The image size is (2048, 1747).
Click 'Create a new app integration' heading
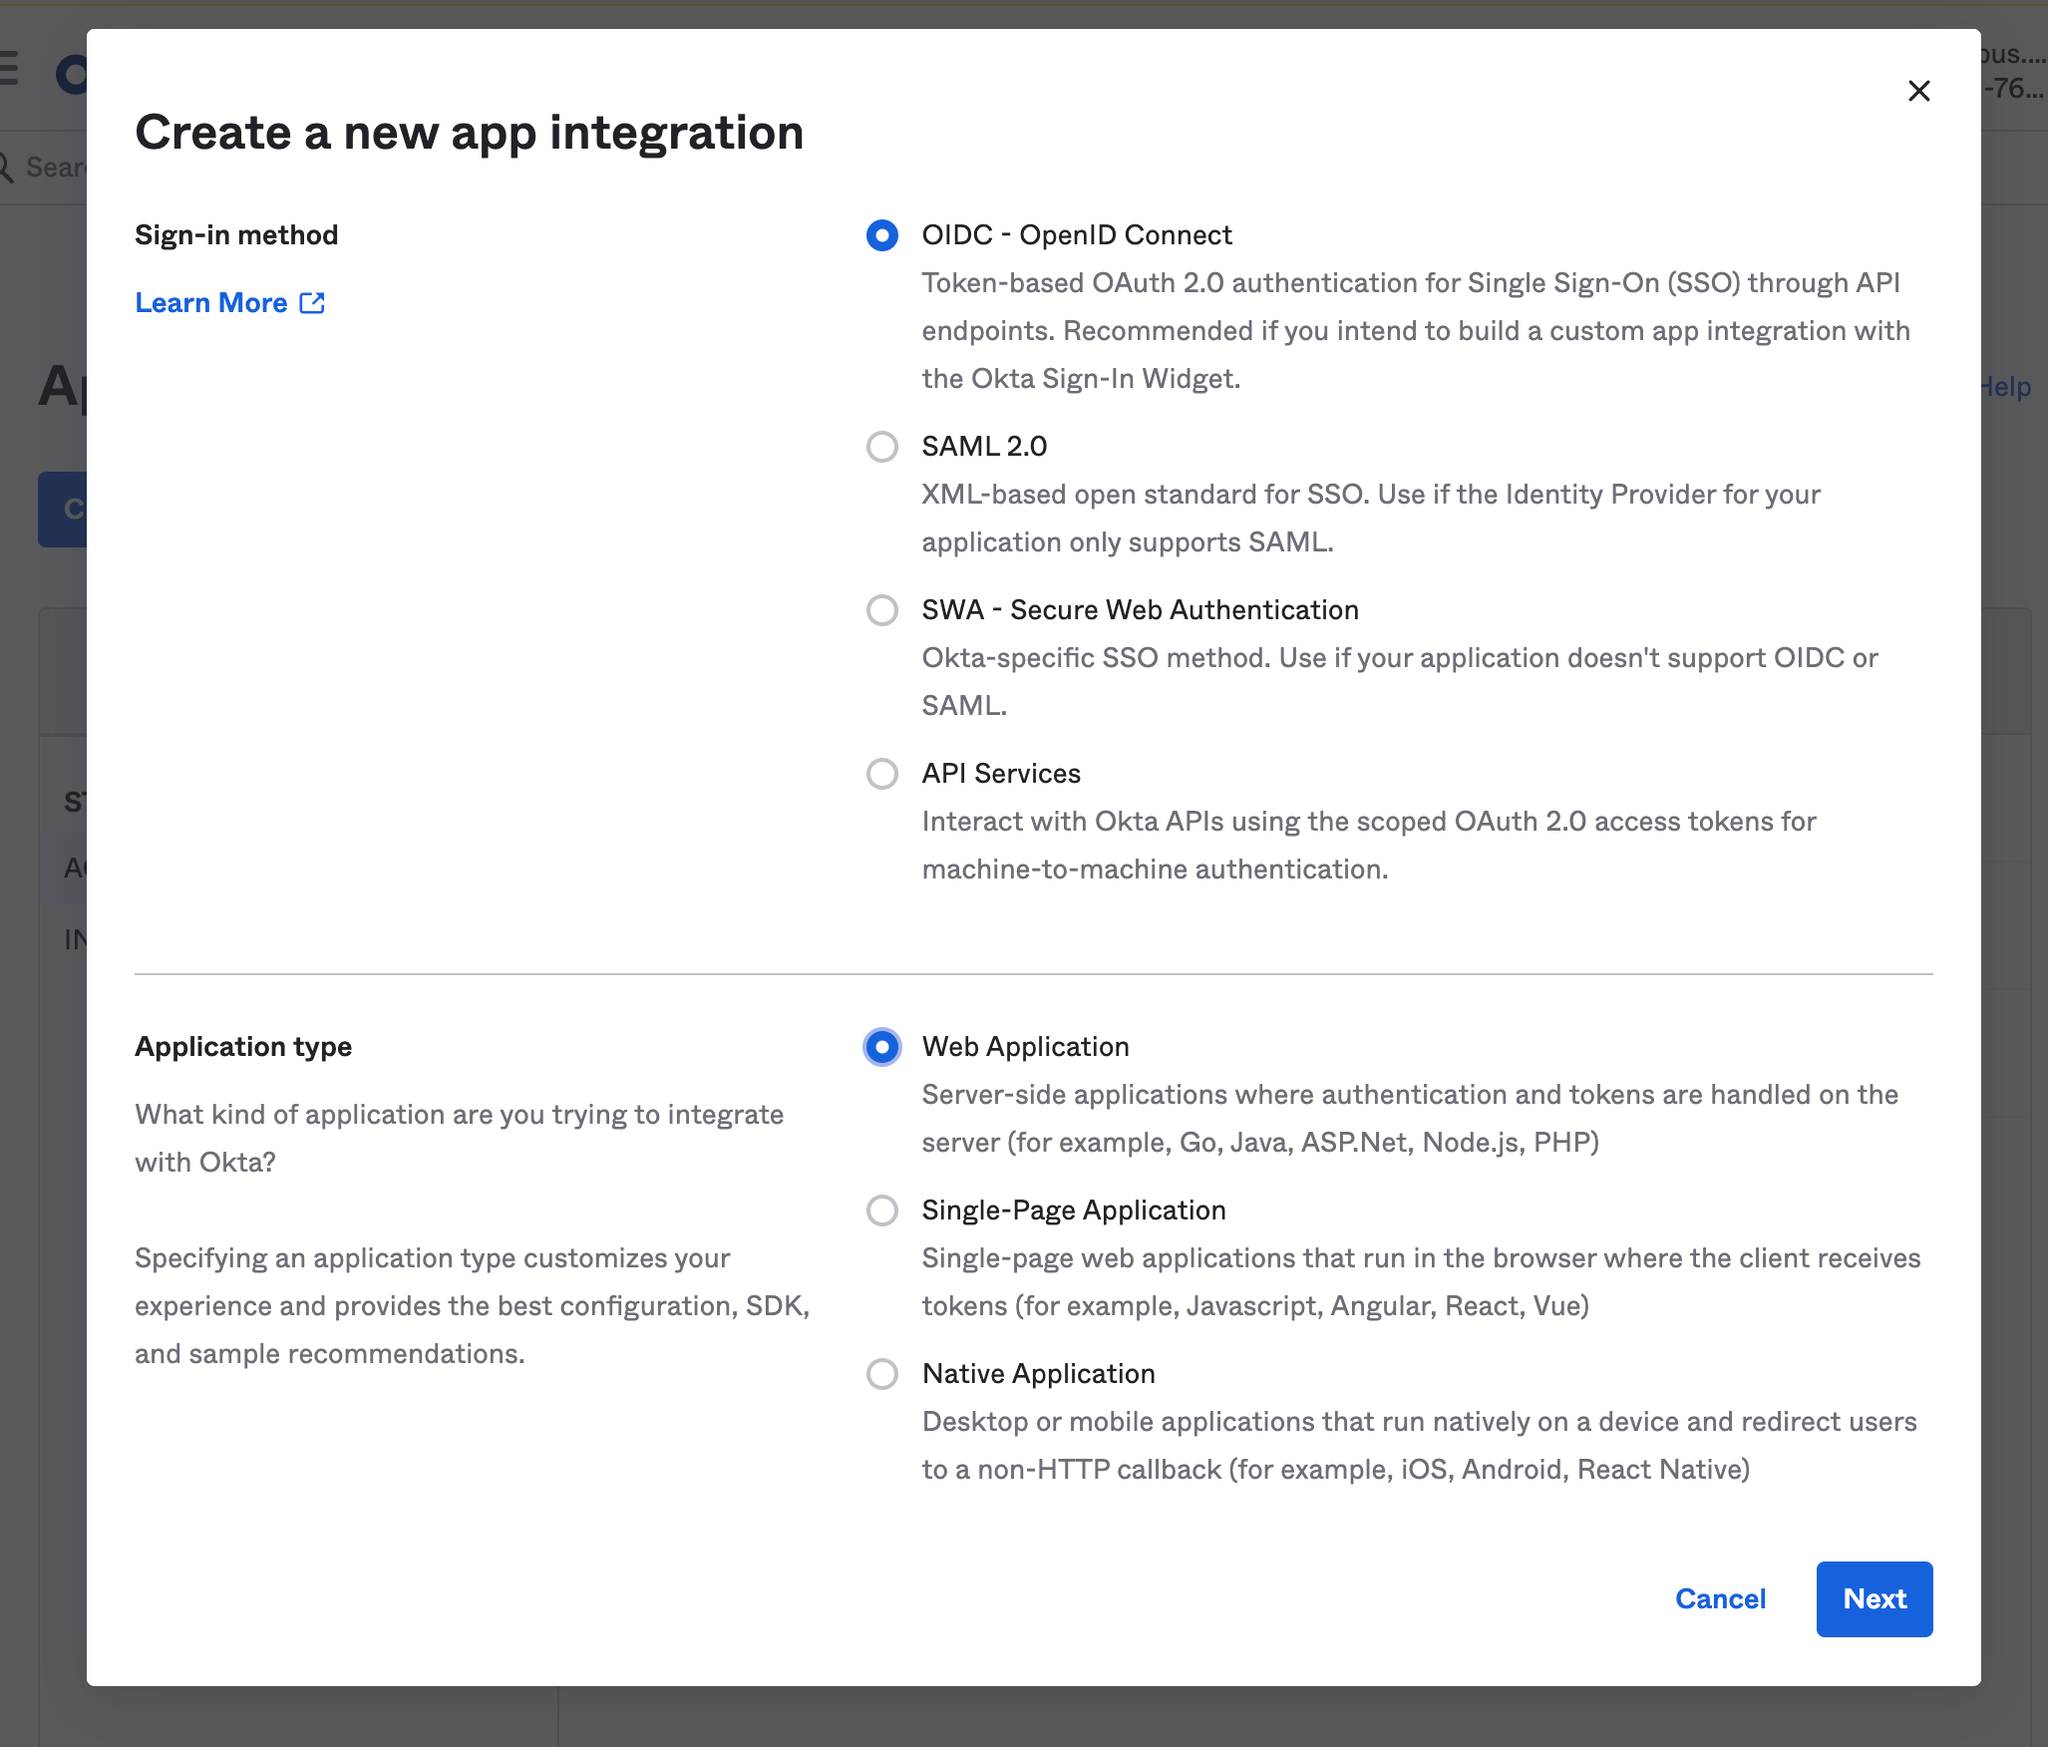click(469, 133)
